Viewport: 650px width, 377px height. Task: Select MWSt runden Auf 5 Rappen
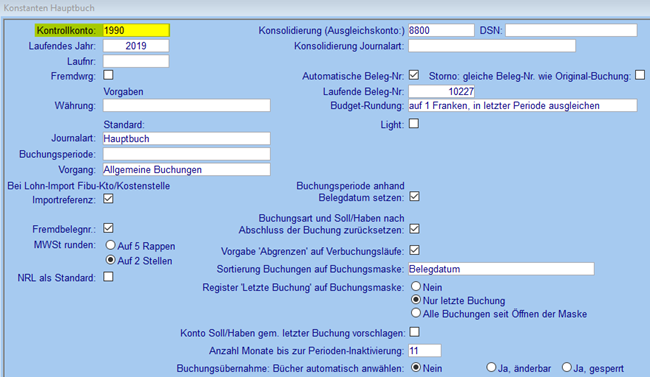pos(110,245)
